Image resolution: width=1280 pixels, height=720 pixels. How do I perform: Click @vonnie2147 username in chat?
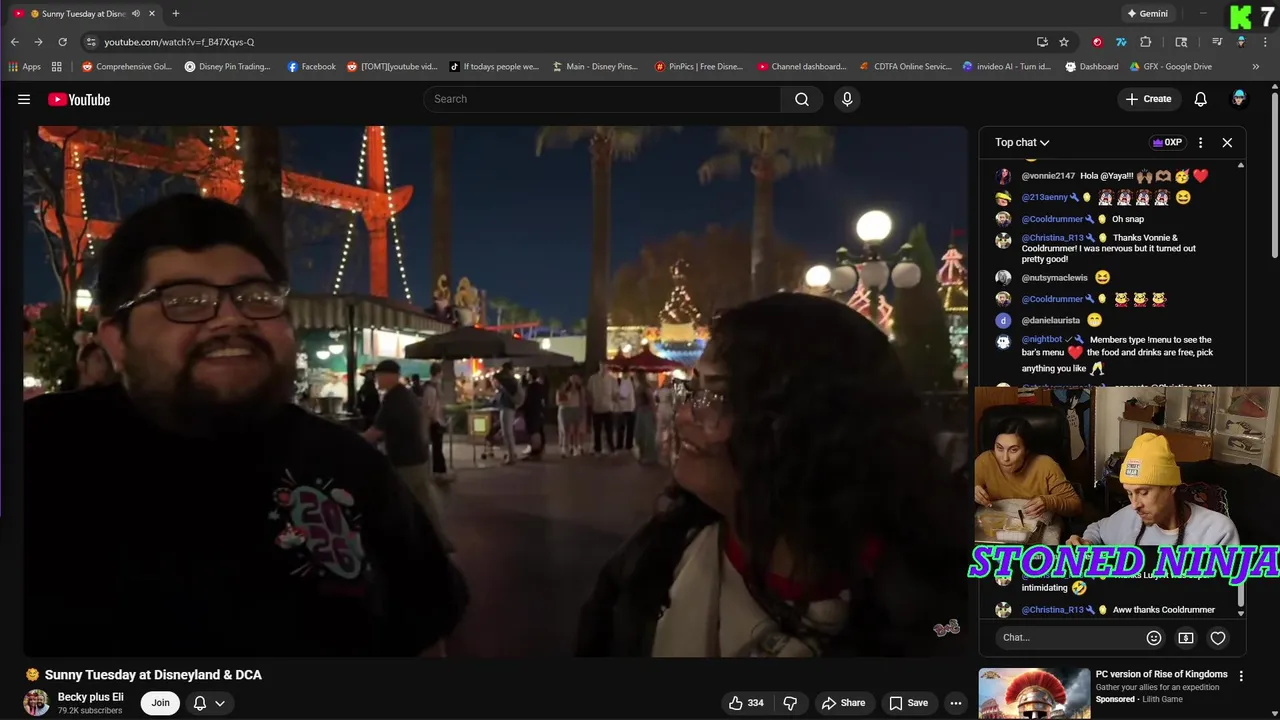tap(1048, 176)
